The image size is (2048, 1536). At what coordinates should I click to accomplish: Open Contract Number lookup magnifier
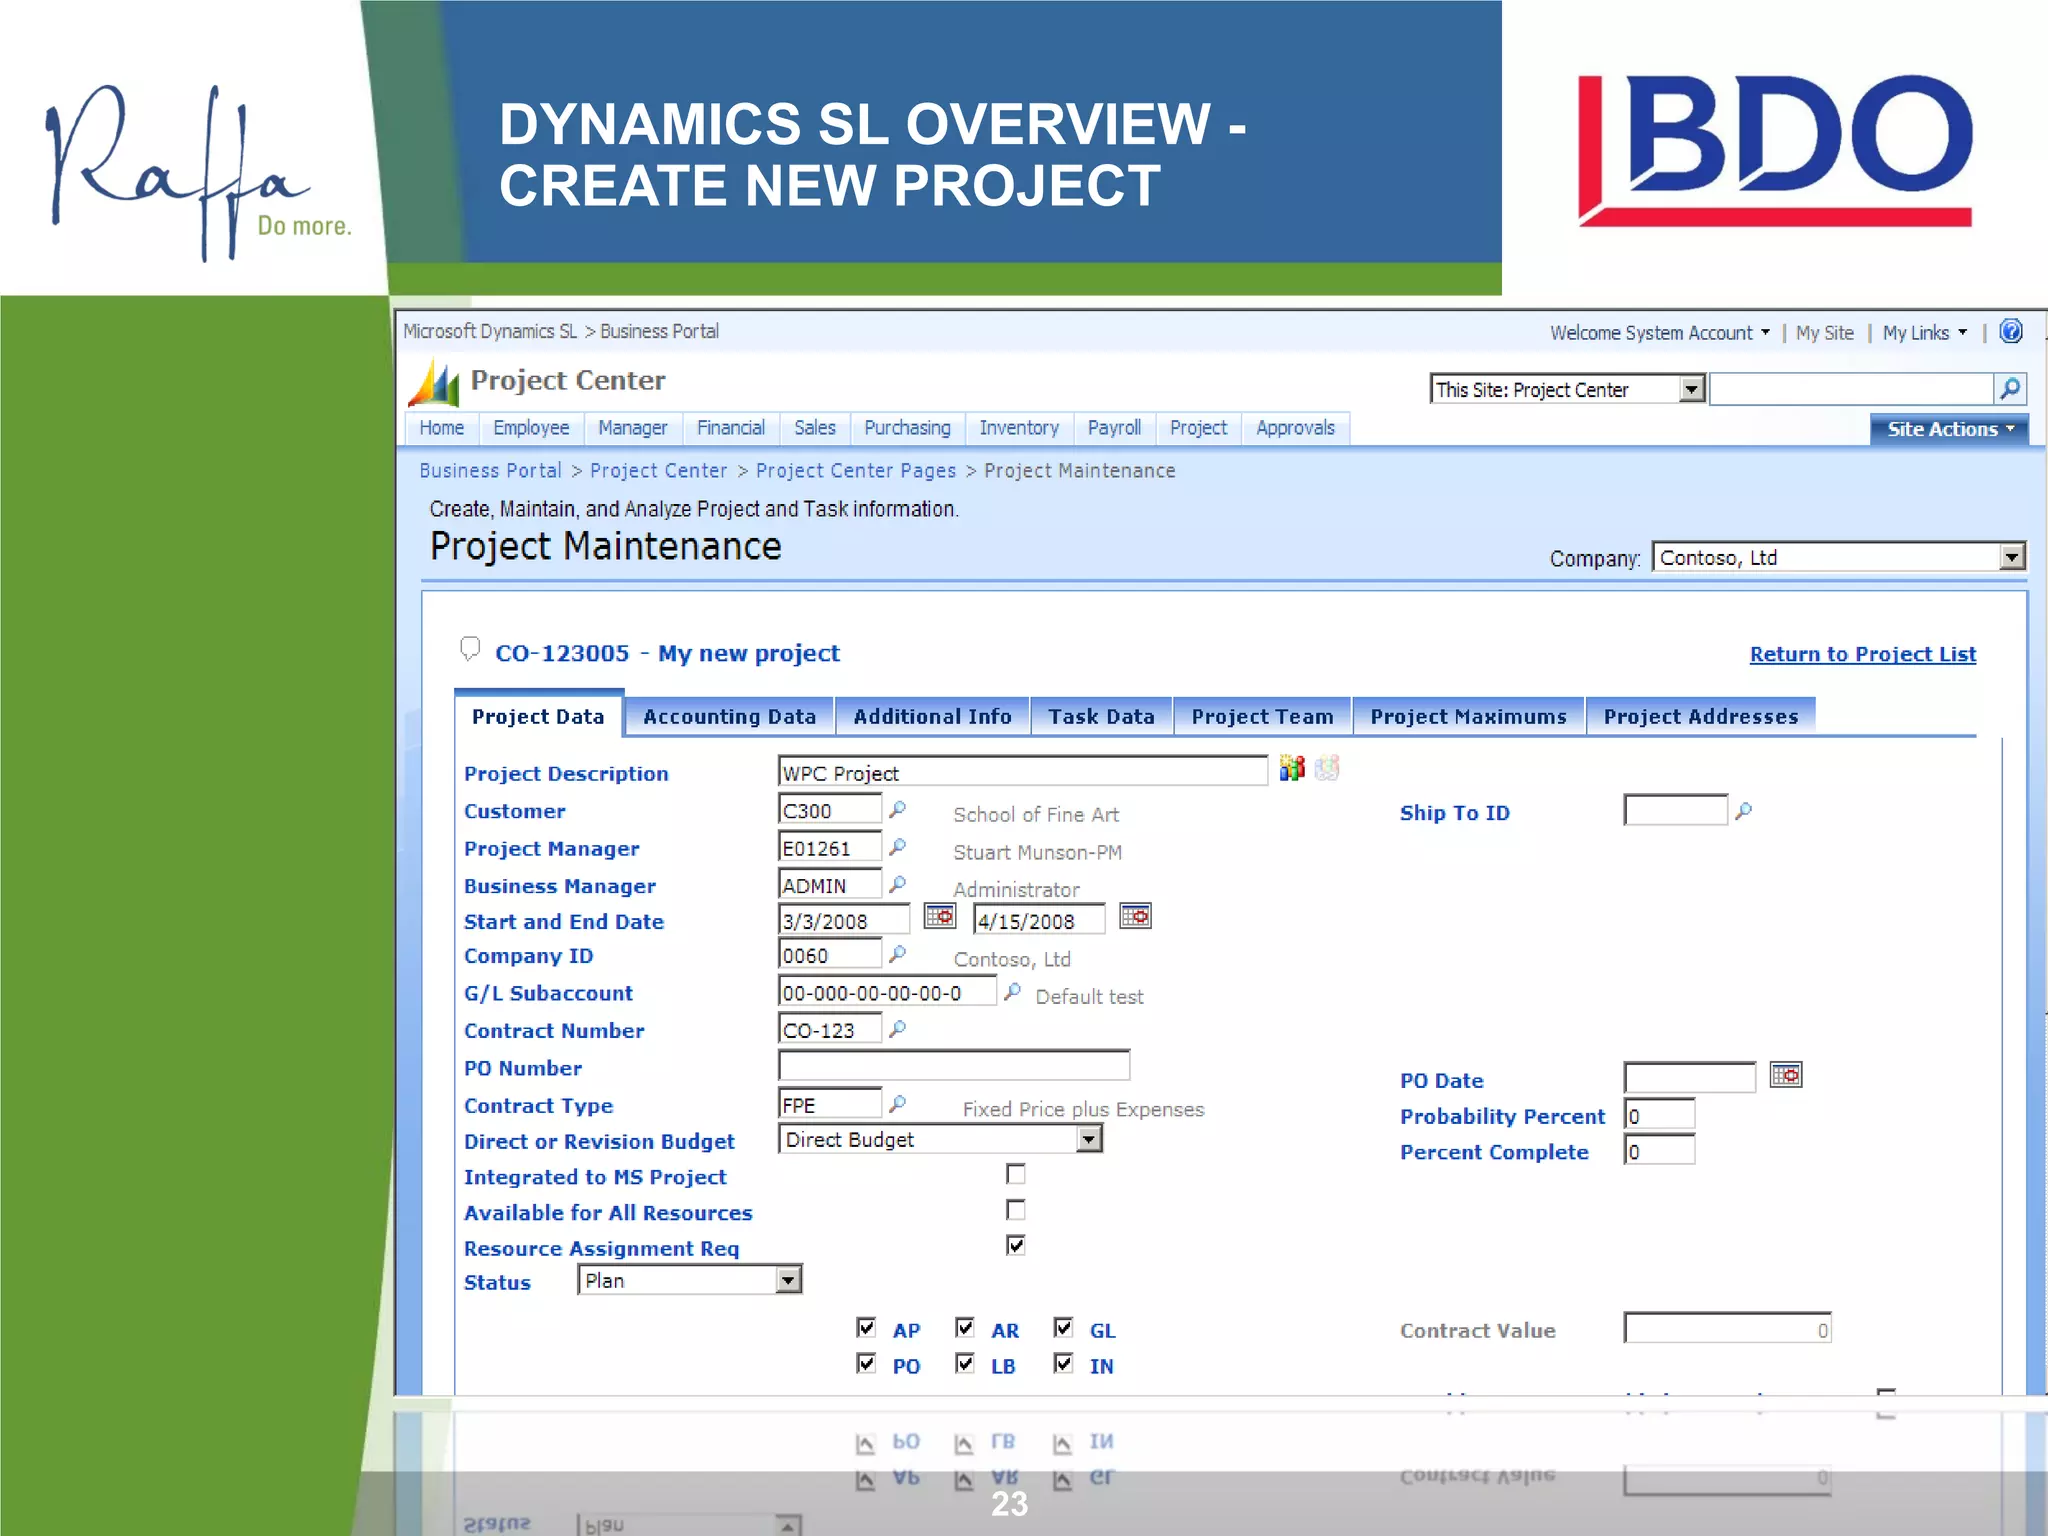(x=897, y=1028)
